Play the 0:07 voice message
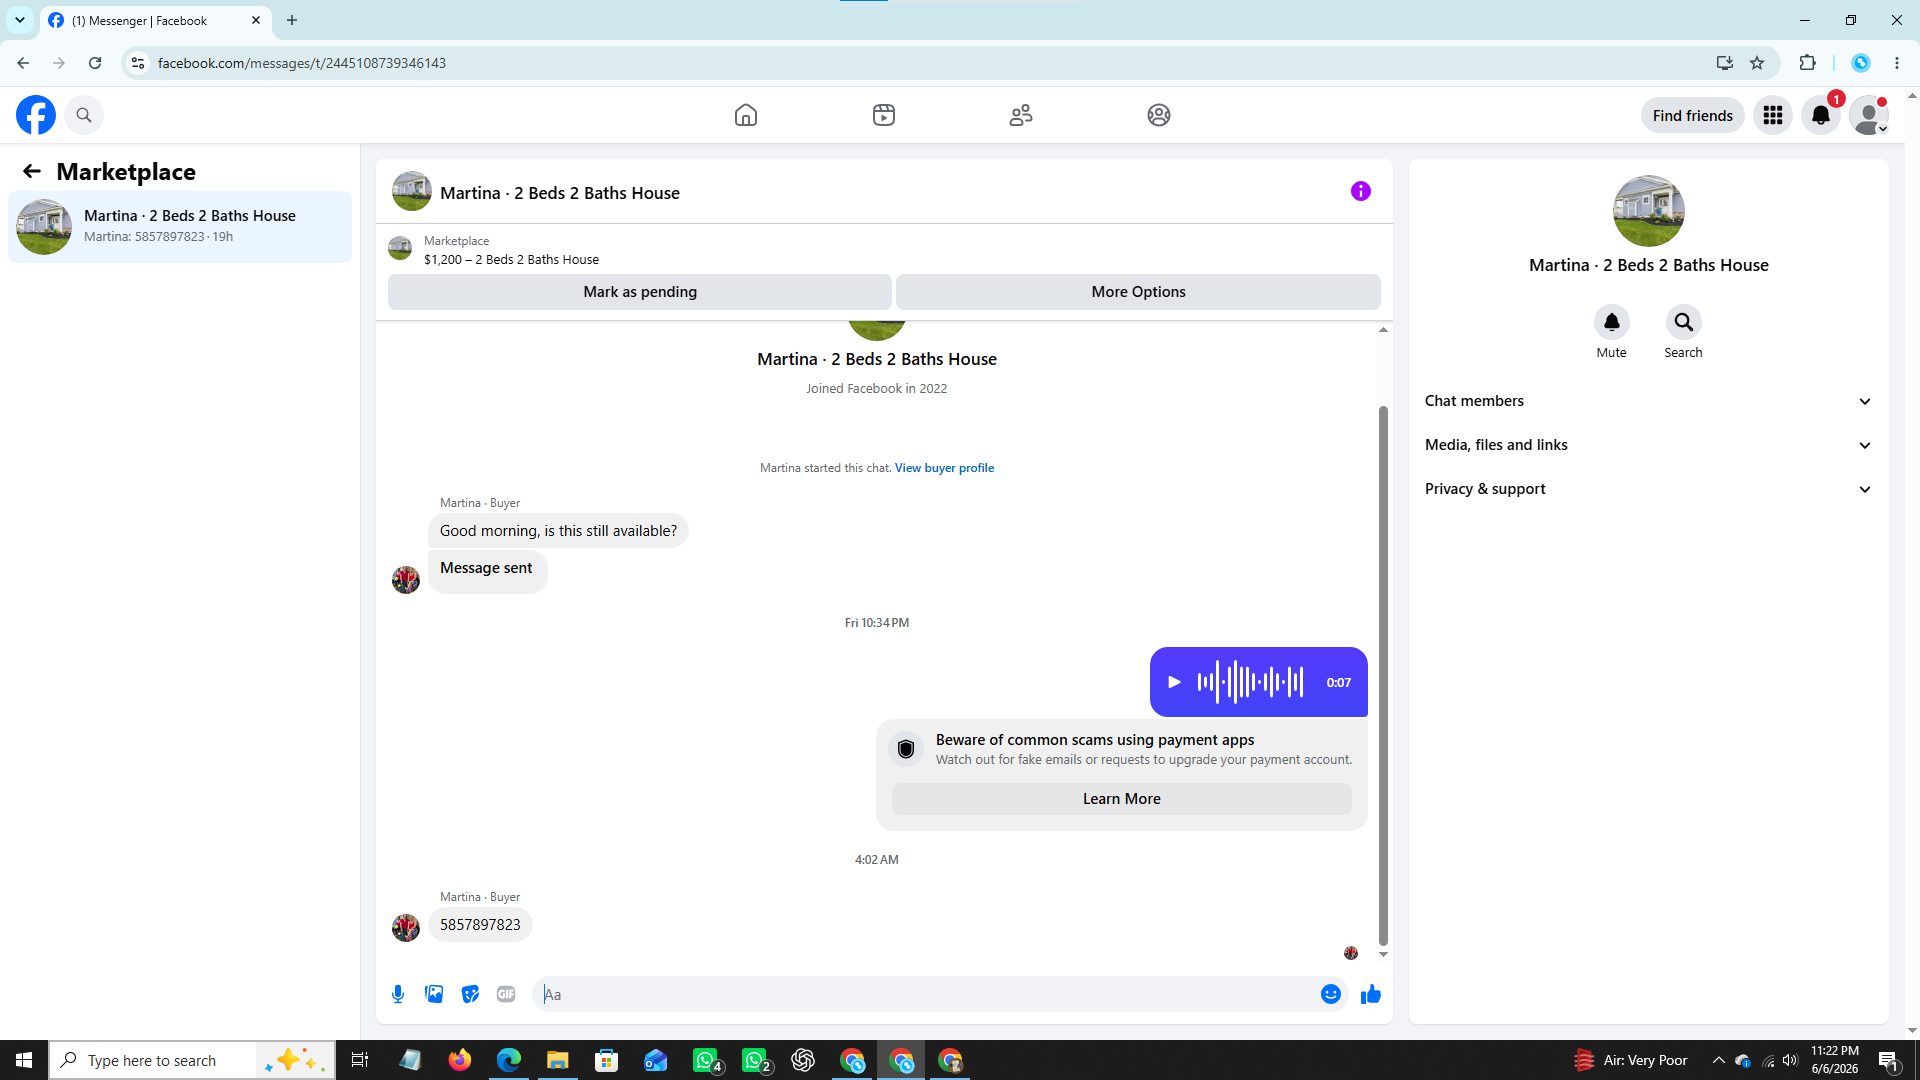Image resolution: width=1920 pixels, height=1080 pixels. point(1174,682)
